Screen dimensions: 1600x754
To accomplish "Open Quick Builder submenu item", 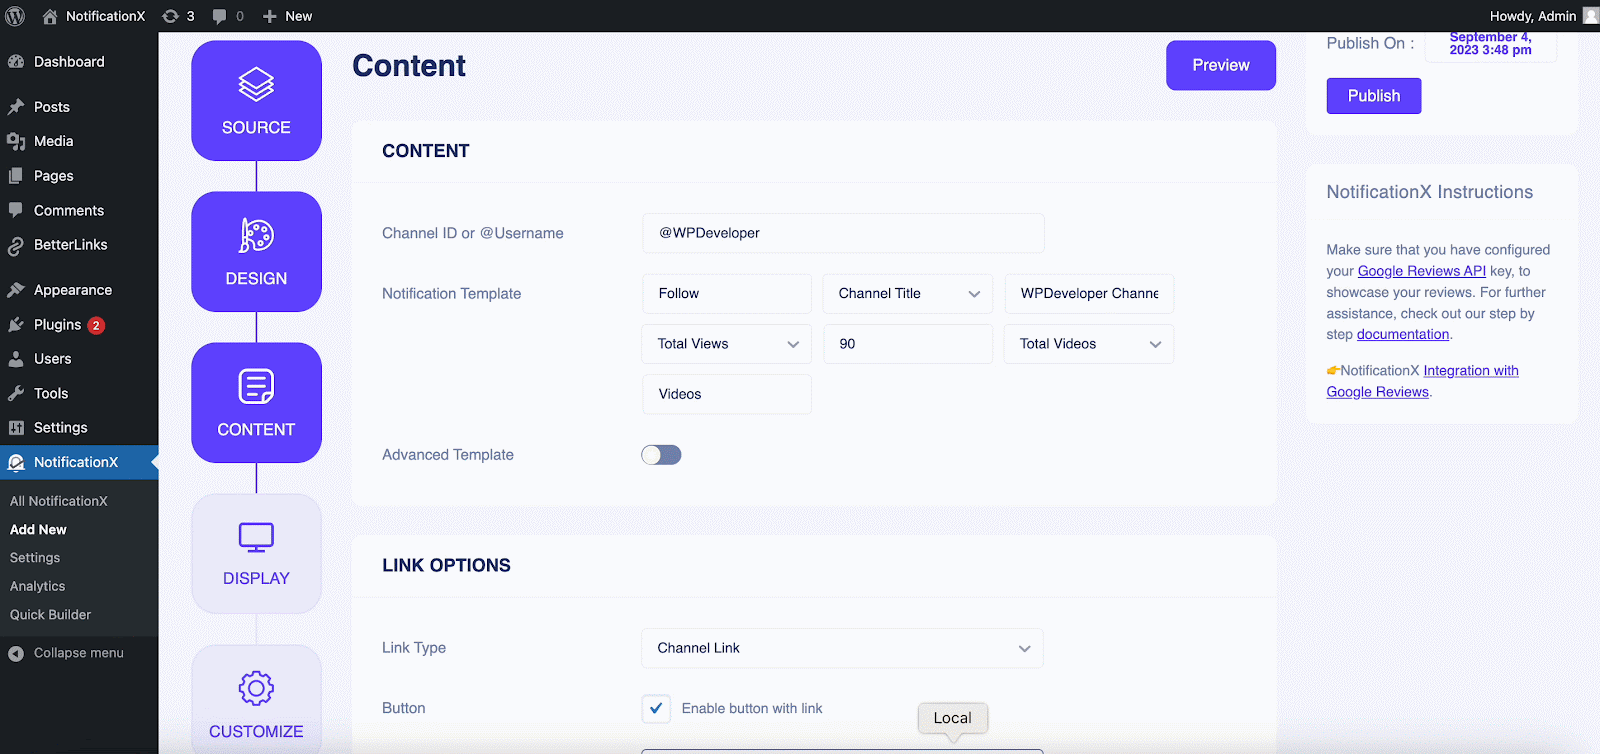I will tap(50, 615).
